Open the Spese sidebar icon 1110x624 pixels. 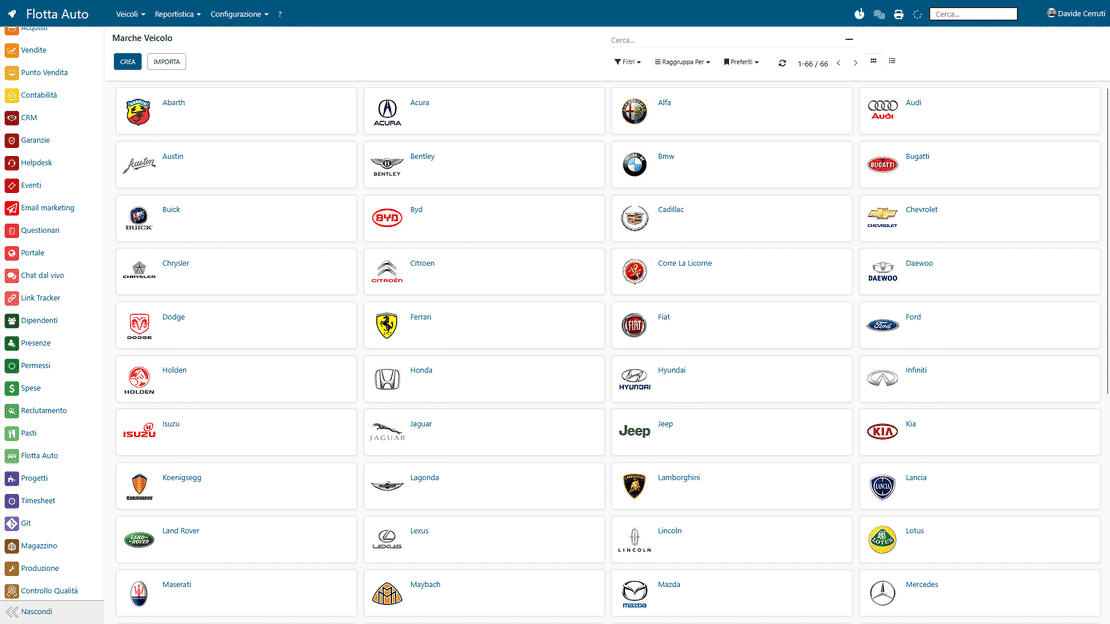[11, 388]
